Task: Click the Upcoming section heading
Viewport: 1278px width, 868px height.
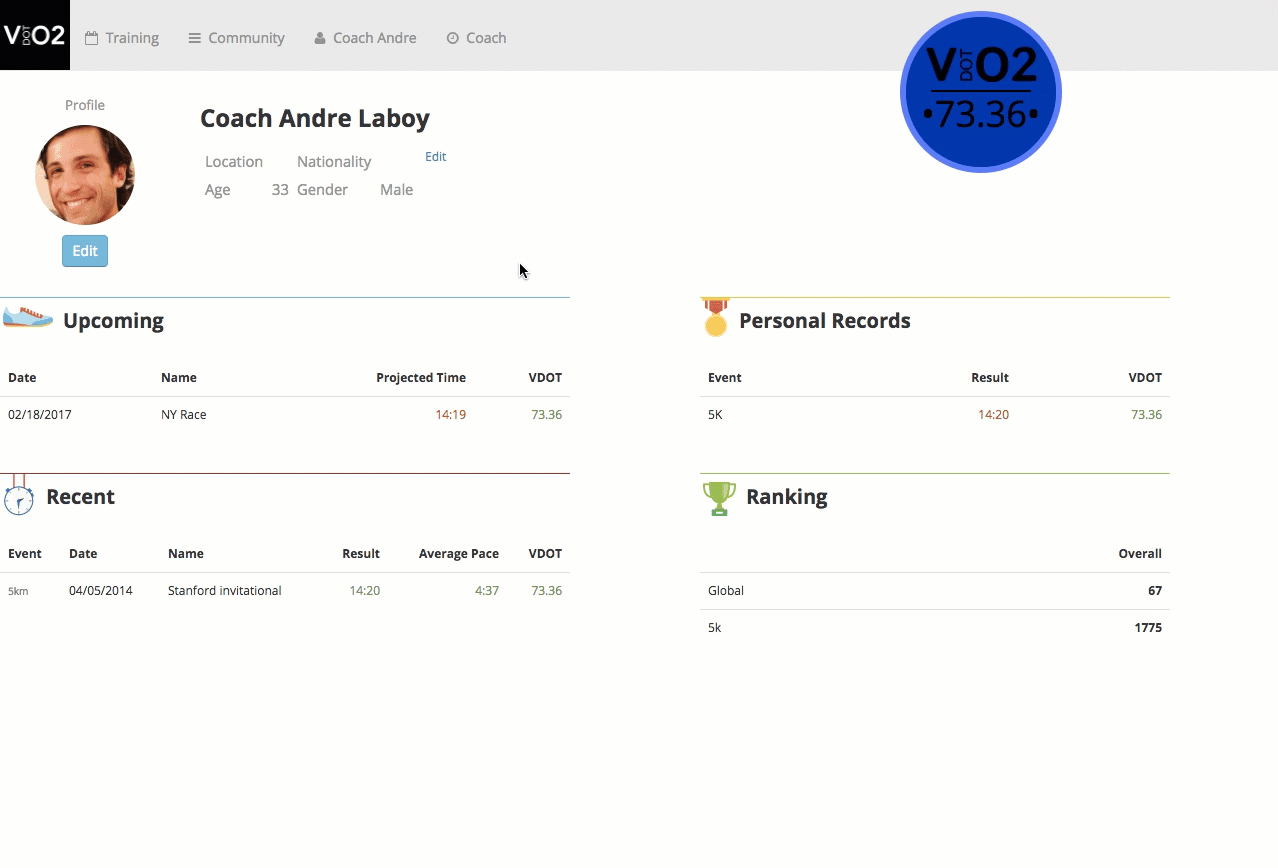Action: tap(113, 321)
